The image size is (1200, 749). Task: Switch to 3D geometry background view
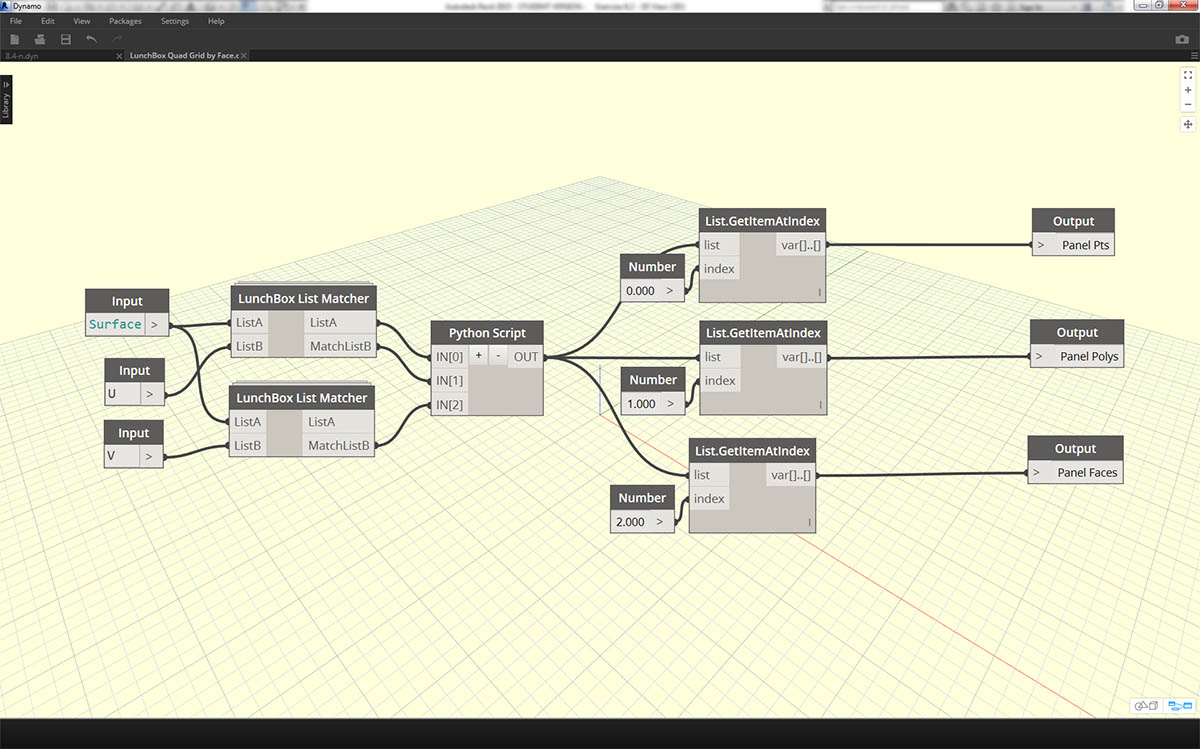point(1146,705)
